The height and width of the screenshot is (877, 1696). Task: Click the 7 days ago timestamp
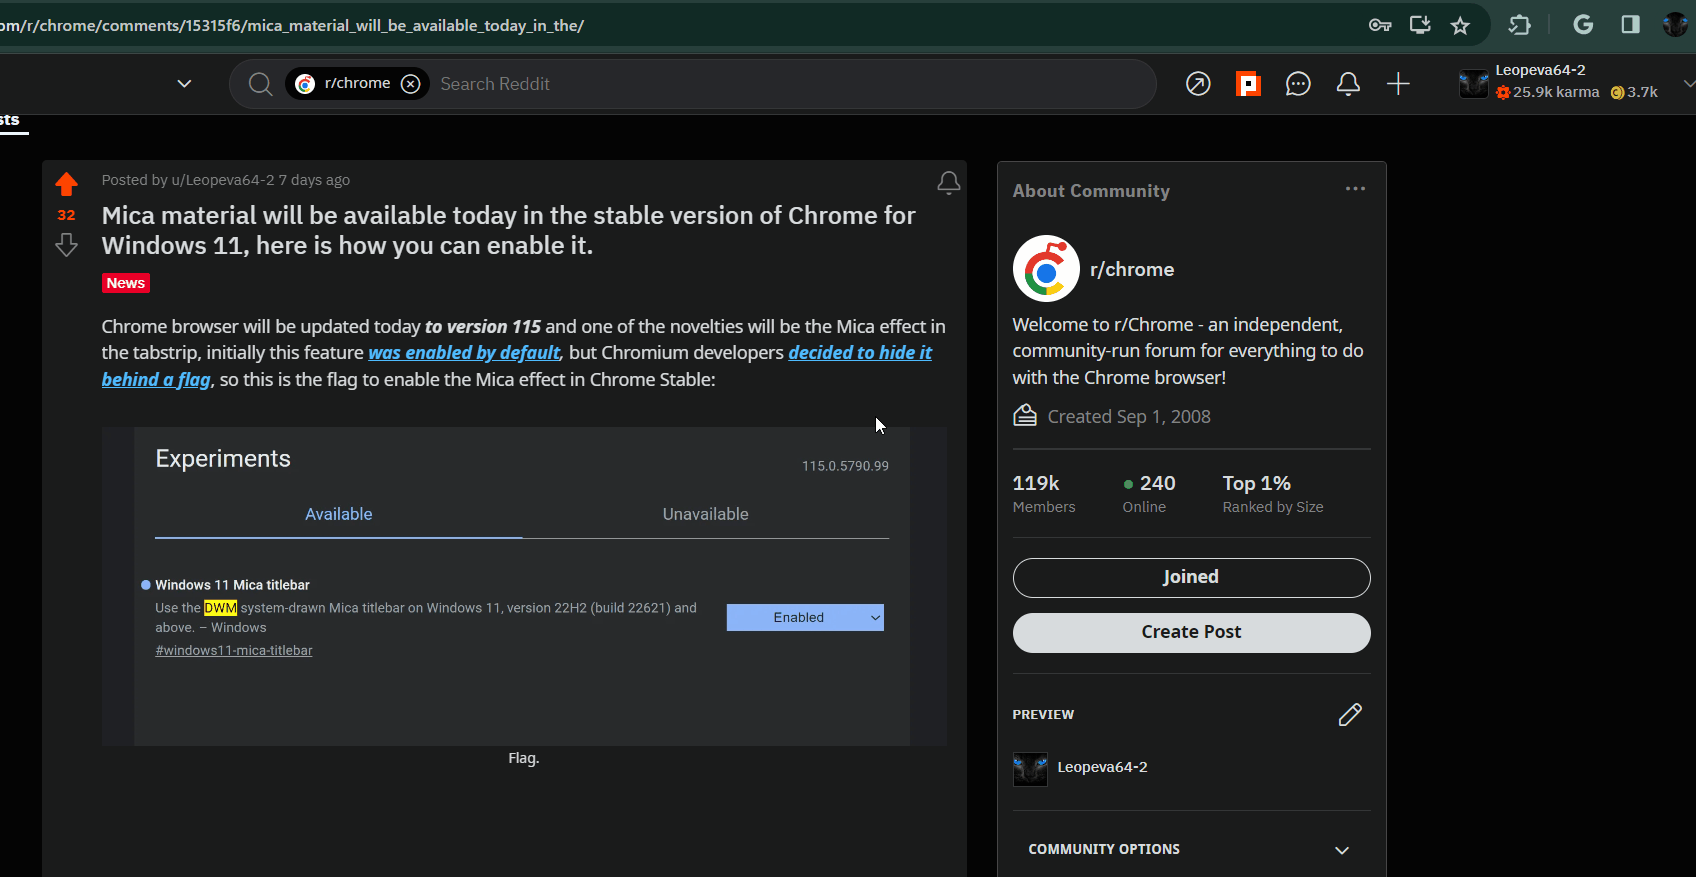[x=314, y=180]
